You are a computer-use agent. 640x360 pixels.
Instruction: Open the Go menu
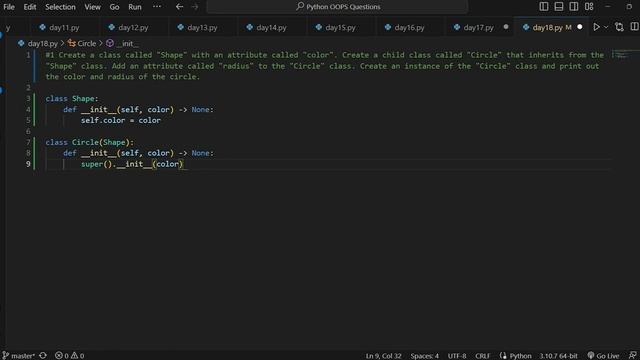point(114,7)
